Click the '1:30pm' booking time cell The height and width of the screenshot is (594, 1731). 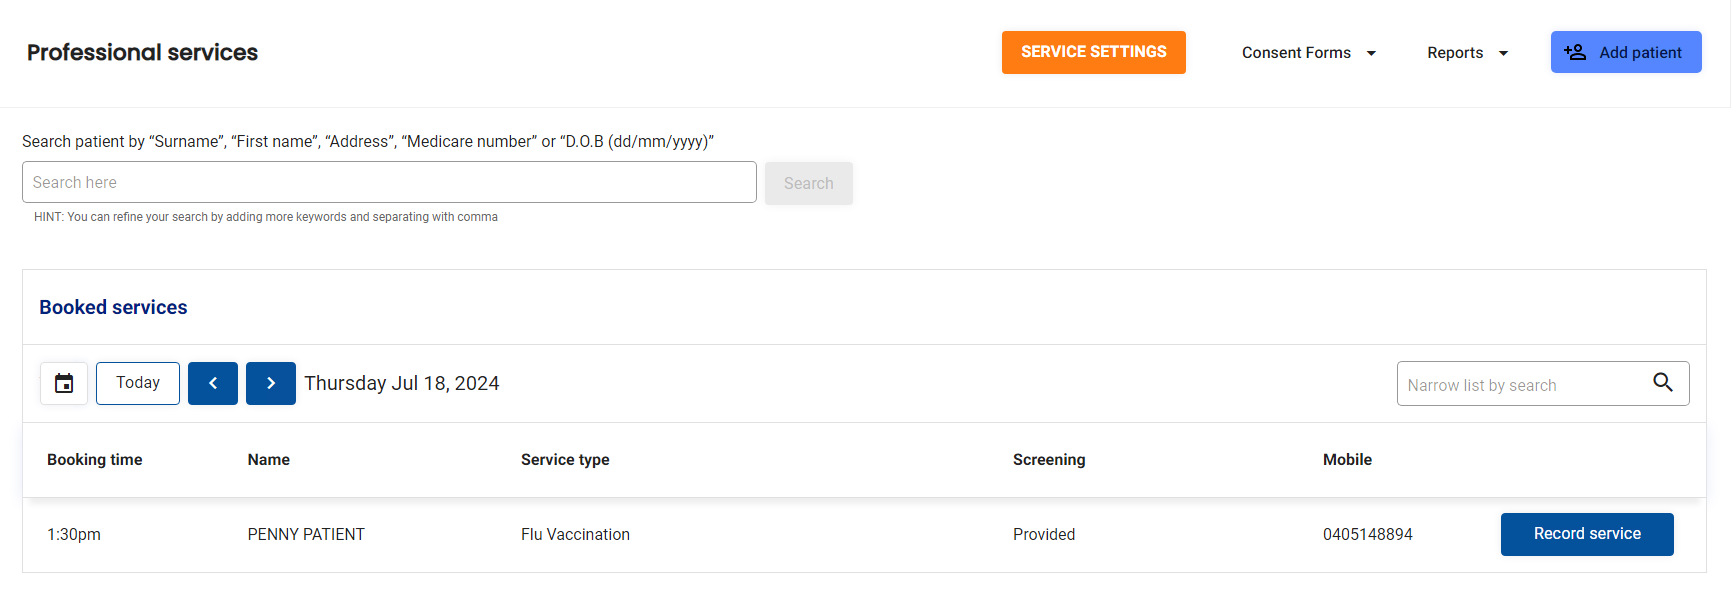coord(74,535)
